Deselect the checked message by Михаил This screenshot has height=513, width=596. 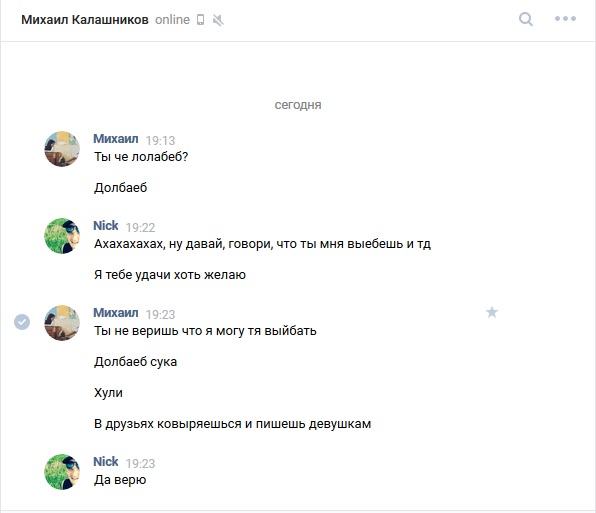(x=22, y=322)
